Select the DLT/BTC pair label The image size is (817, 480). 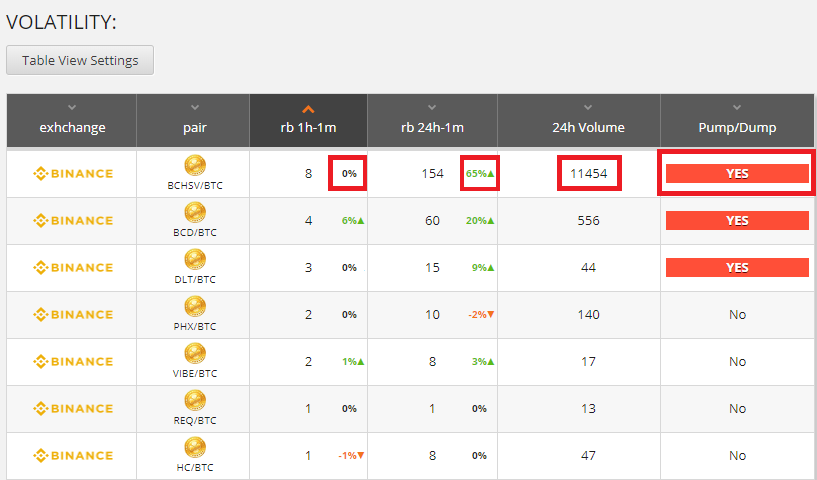195,279
